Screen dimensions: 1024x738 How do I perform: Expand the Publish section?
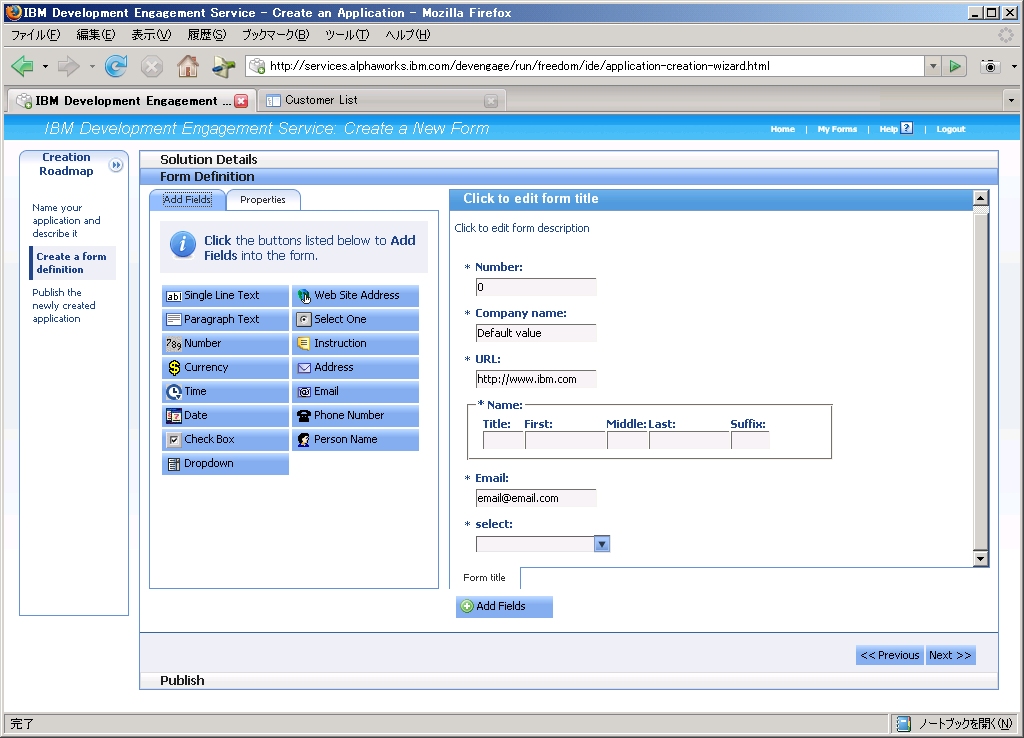pyautogui.click(x=569, y=681)
